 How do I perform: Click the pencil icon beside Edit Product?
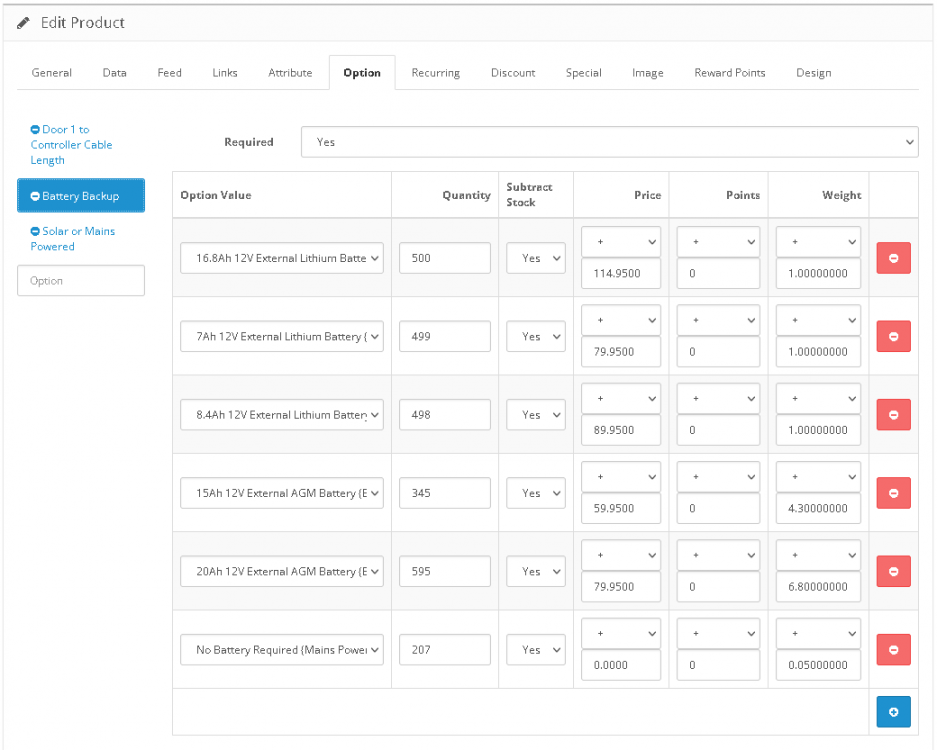[x=23, y=23]
